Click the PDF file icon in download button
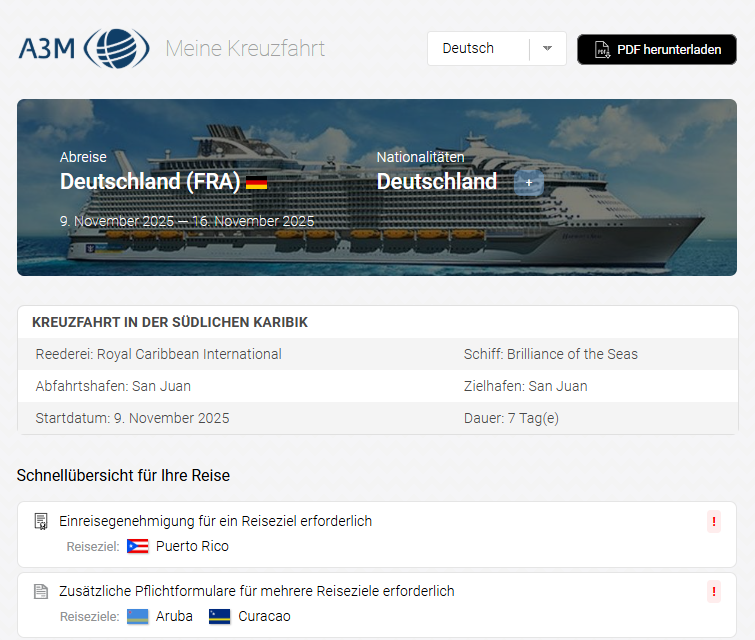 click(x=602, y=50)
